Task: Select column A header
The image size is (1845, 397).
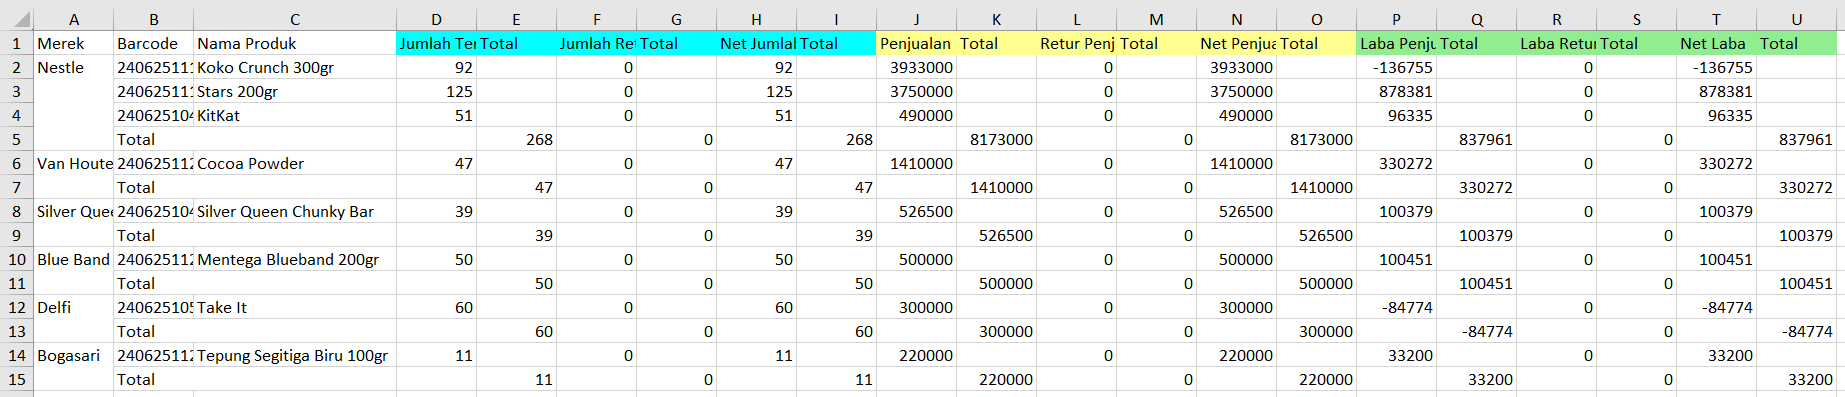Action: [x=74, y=19]
